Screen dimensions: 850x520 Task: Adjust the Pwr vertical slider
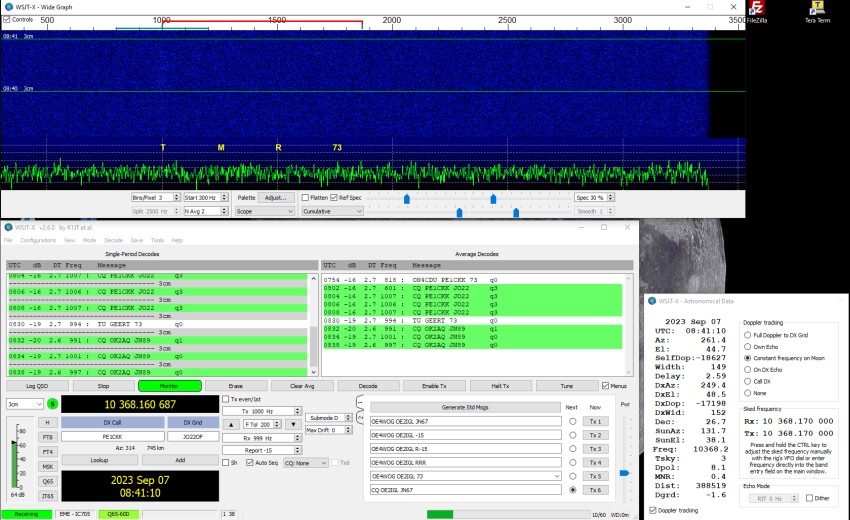pyautogui.click(x=624, y=472)
